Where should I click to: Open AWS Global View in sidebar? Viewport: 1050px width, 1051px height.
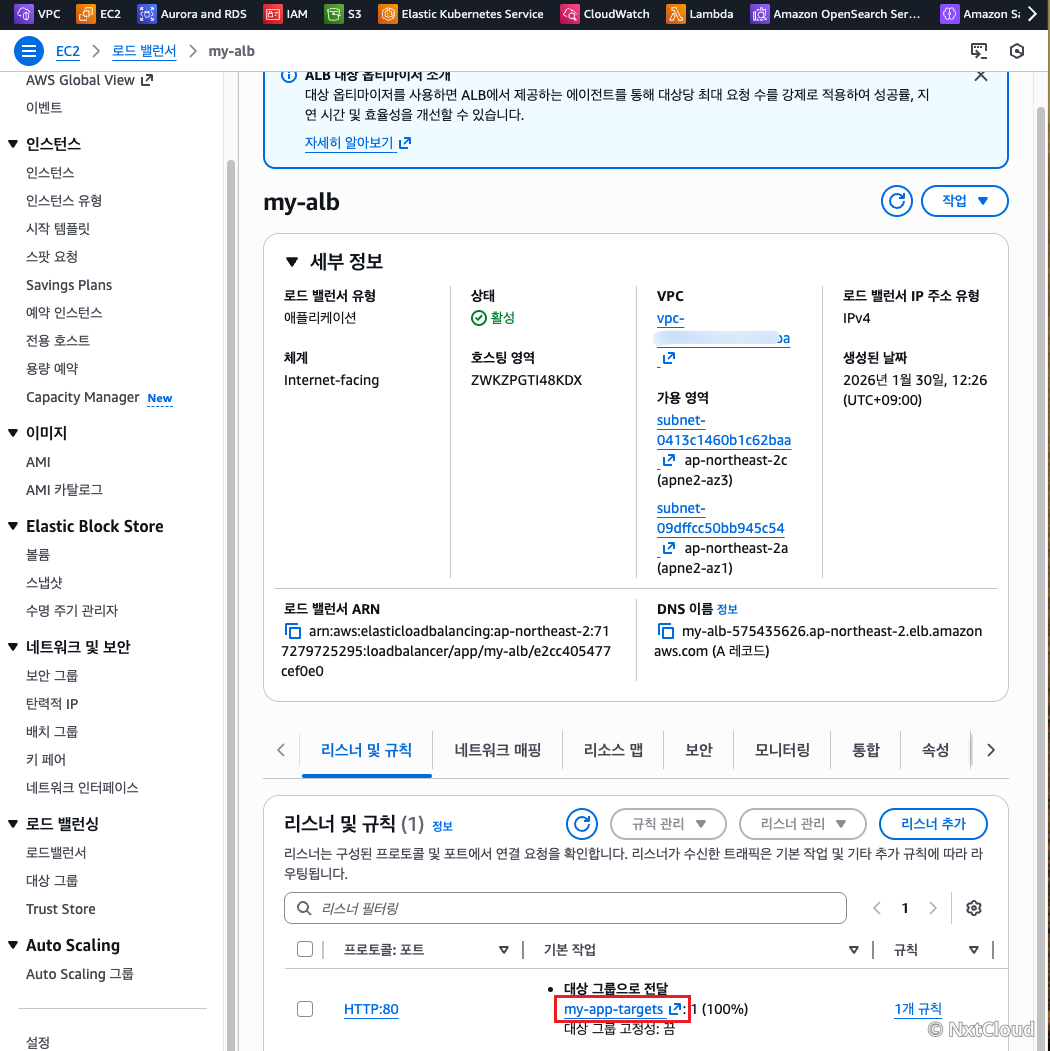(x=89, y=80)
